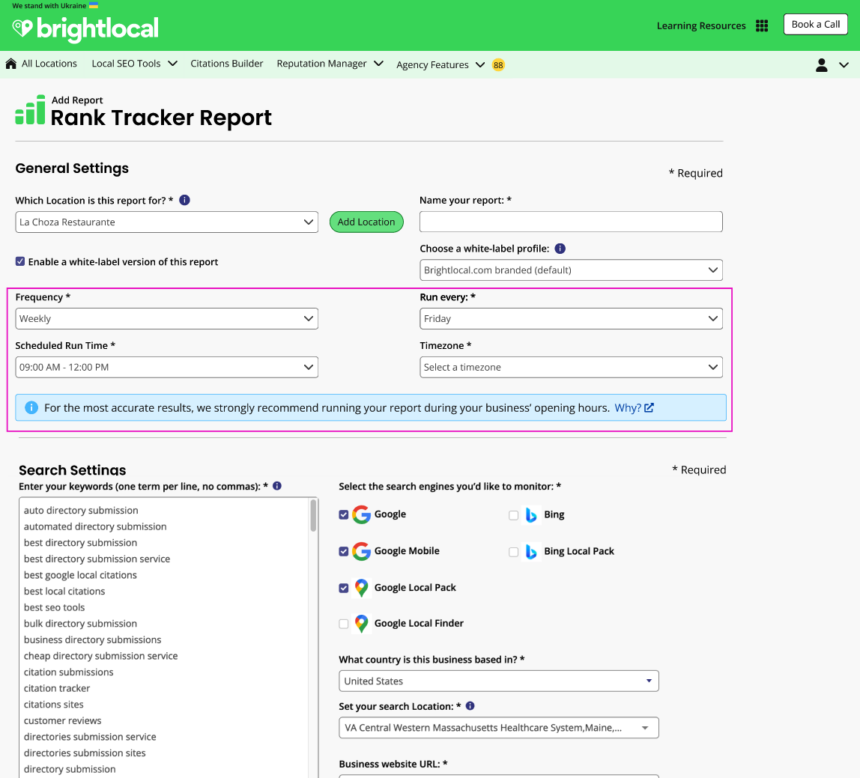This screenshot has height=778, width=860.
Task: Open the Scheduled Run Time dropdown
Action: tap(167, 367)
